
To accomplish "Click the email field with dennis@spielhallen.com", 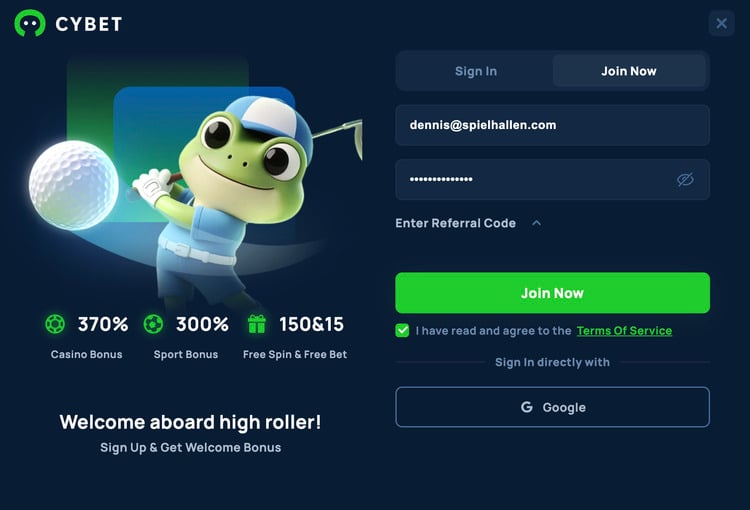I will click(552, 125).
